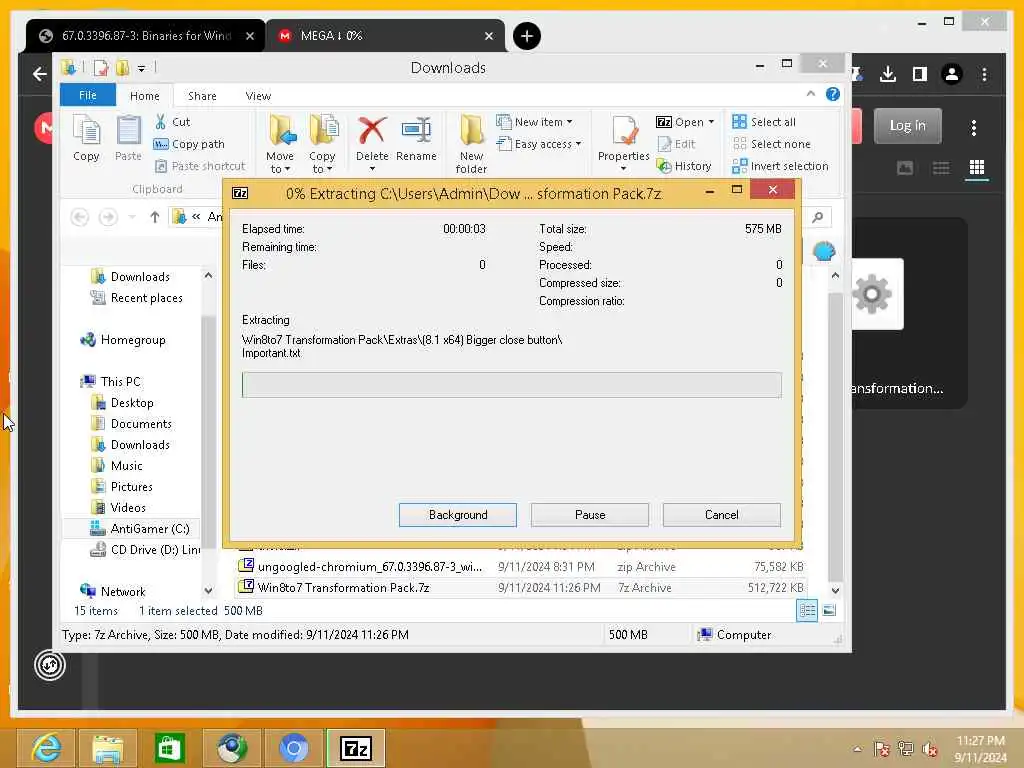Open Explorer help icon
The height and width of the screenshot is (768, 1024).
(x=833, y=94)
